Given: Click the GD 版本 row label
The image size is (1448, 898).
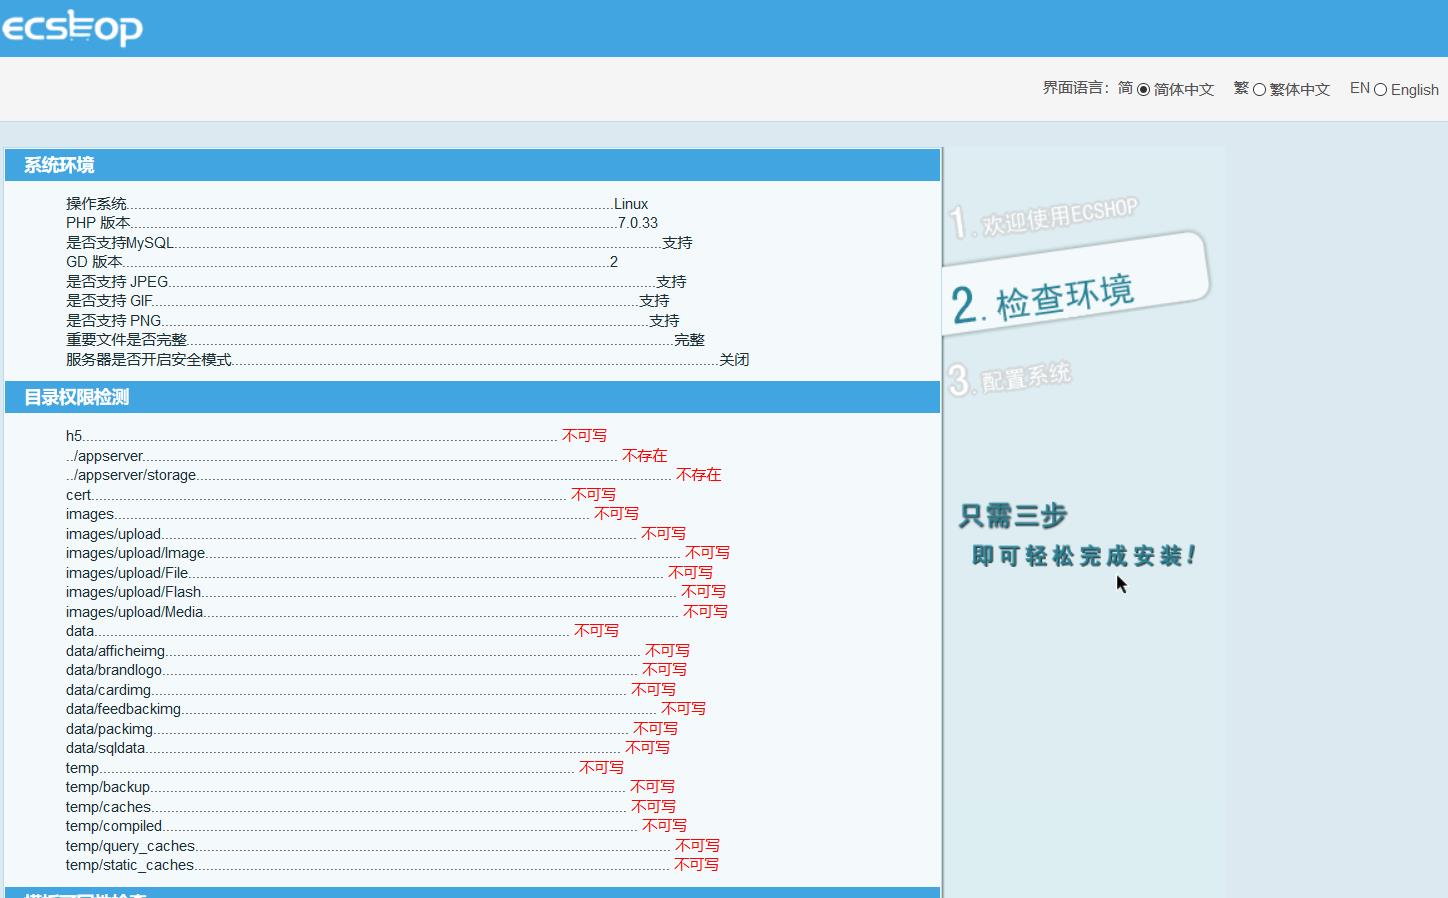Looking at the screenshot, I should (94, 262).
